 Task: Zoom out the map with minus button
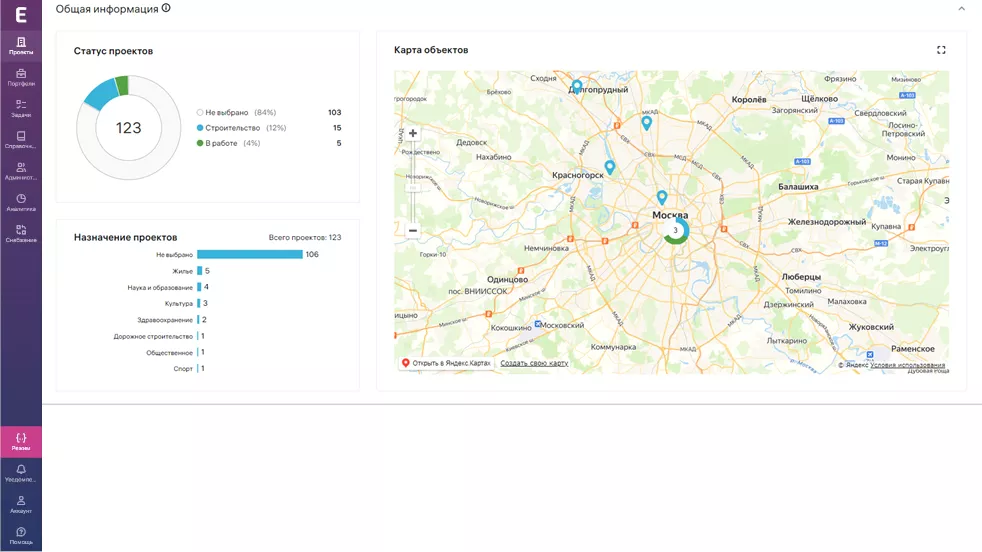[x=413, y=230]
